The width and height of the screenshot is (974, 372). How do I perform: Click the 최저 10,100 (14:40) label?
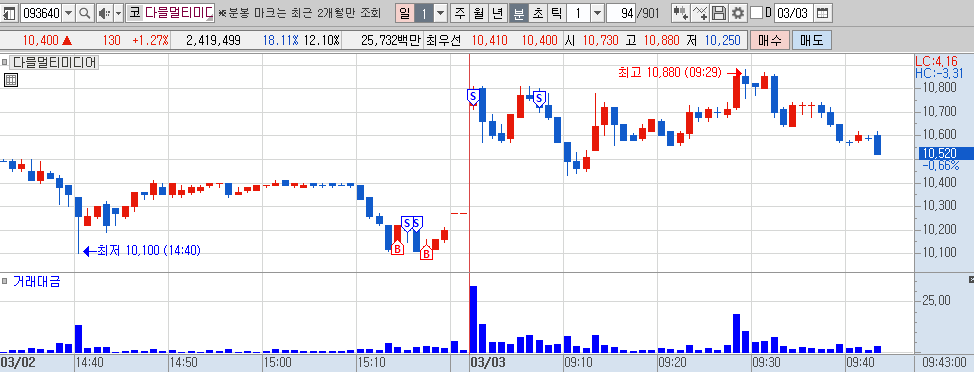point(149,250)
